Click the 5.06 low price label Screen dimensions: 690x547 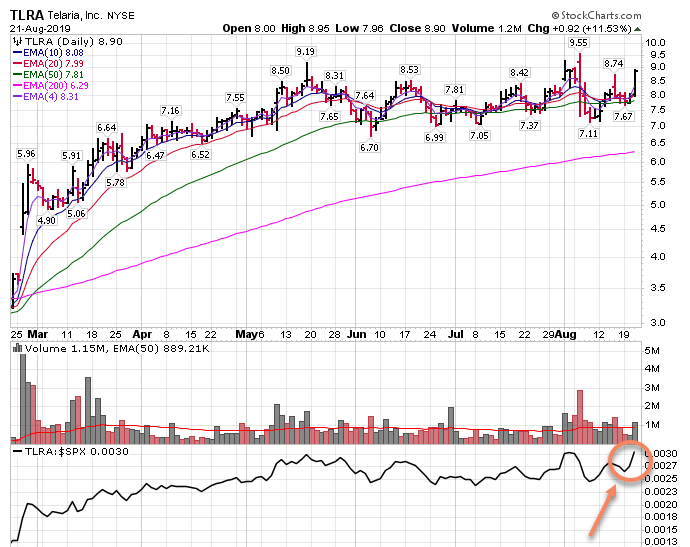[76, 213]
